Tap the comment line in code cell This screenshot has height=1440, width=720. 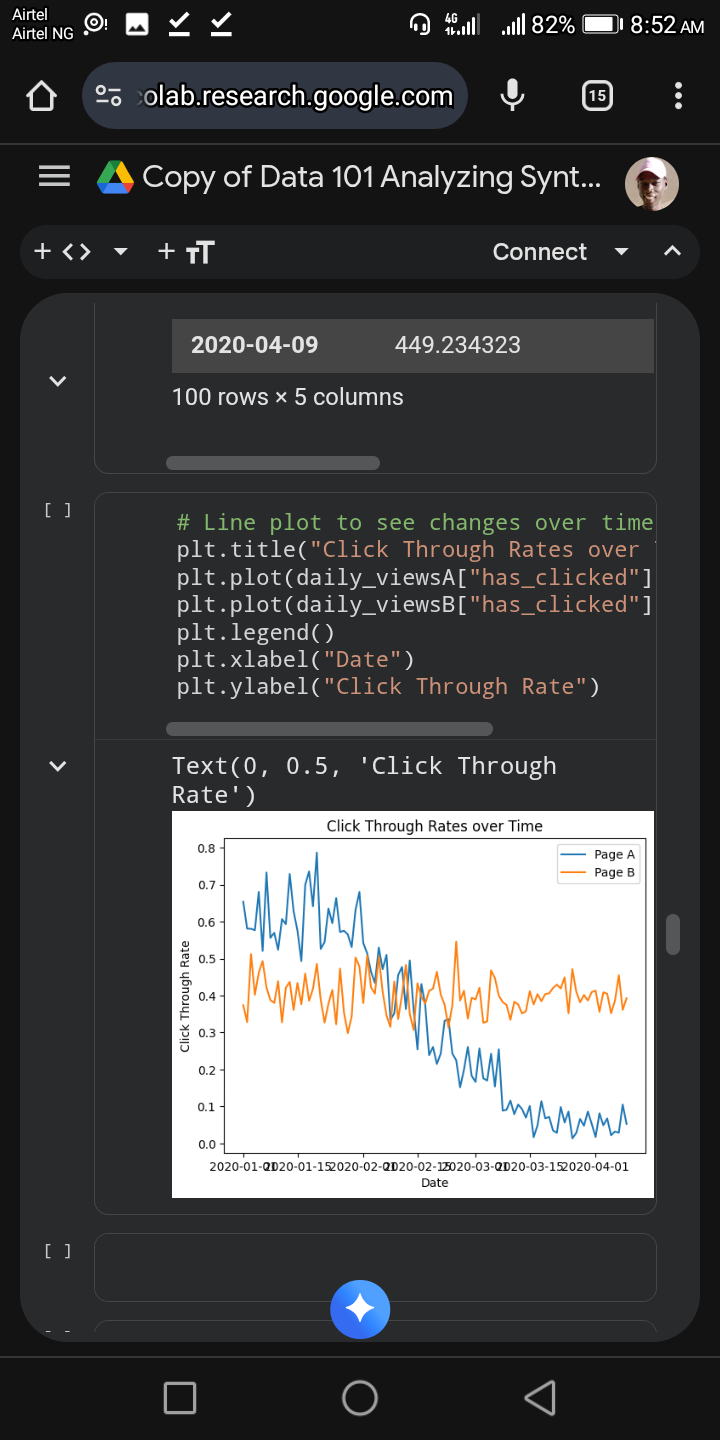click(415, 522)
